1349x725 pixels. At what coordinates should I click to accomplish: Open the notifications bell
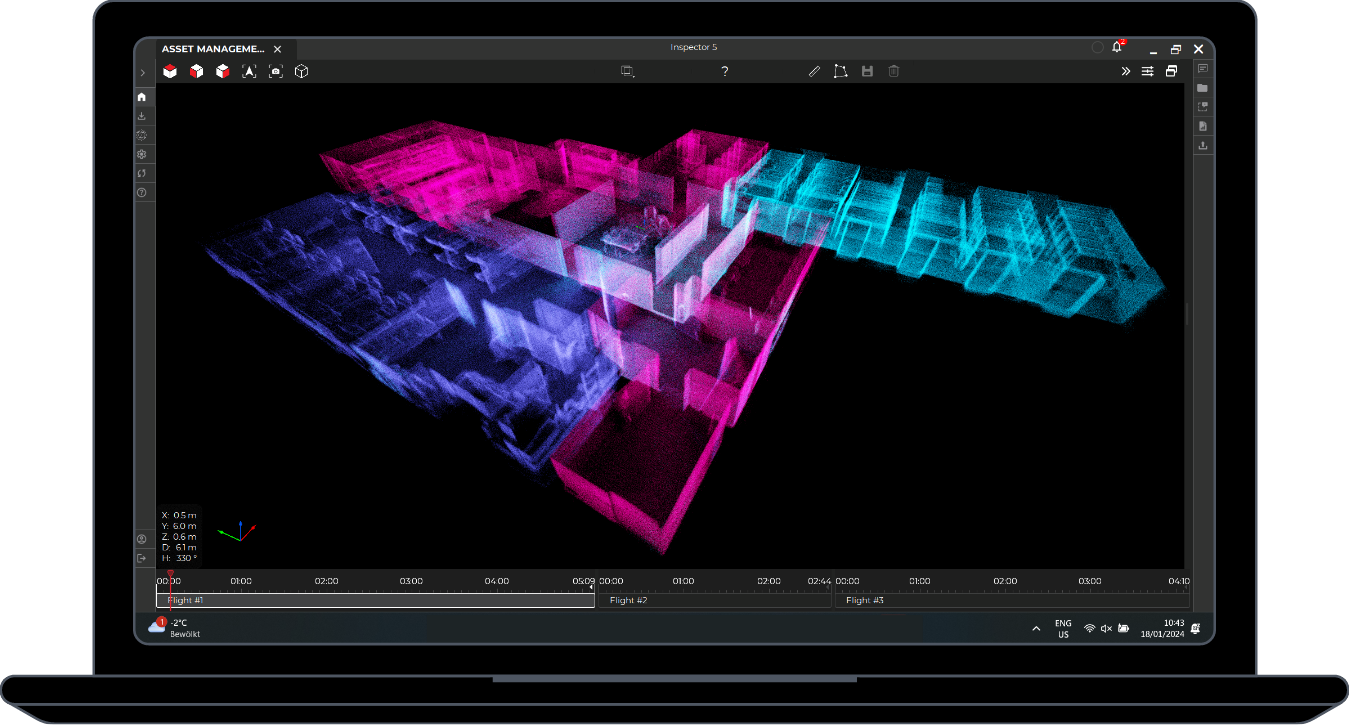(1117, 48)
